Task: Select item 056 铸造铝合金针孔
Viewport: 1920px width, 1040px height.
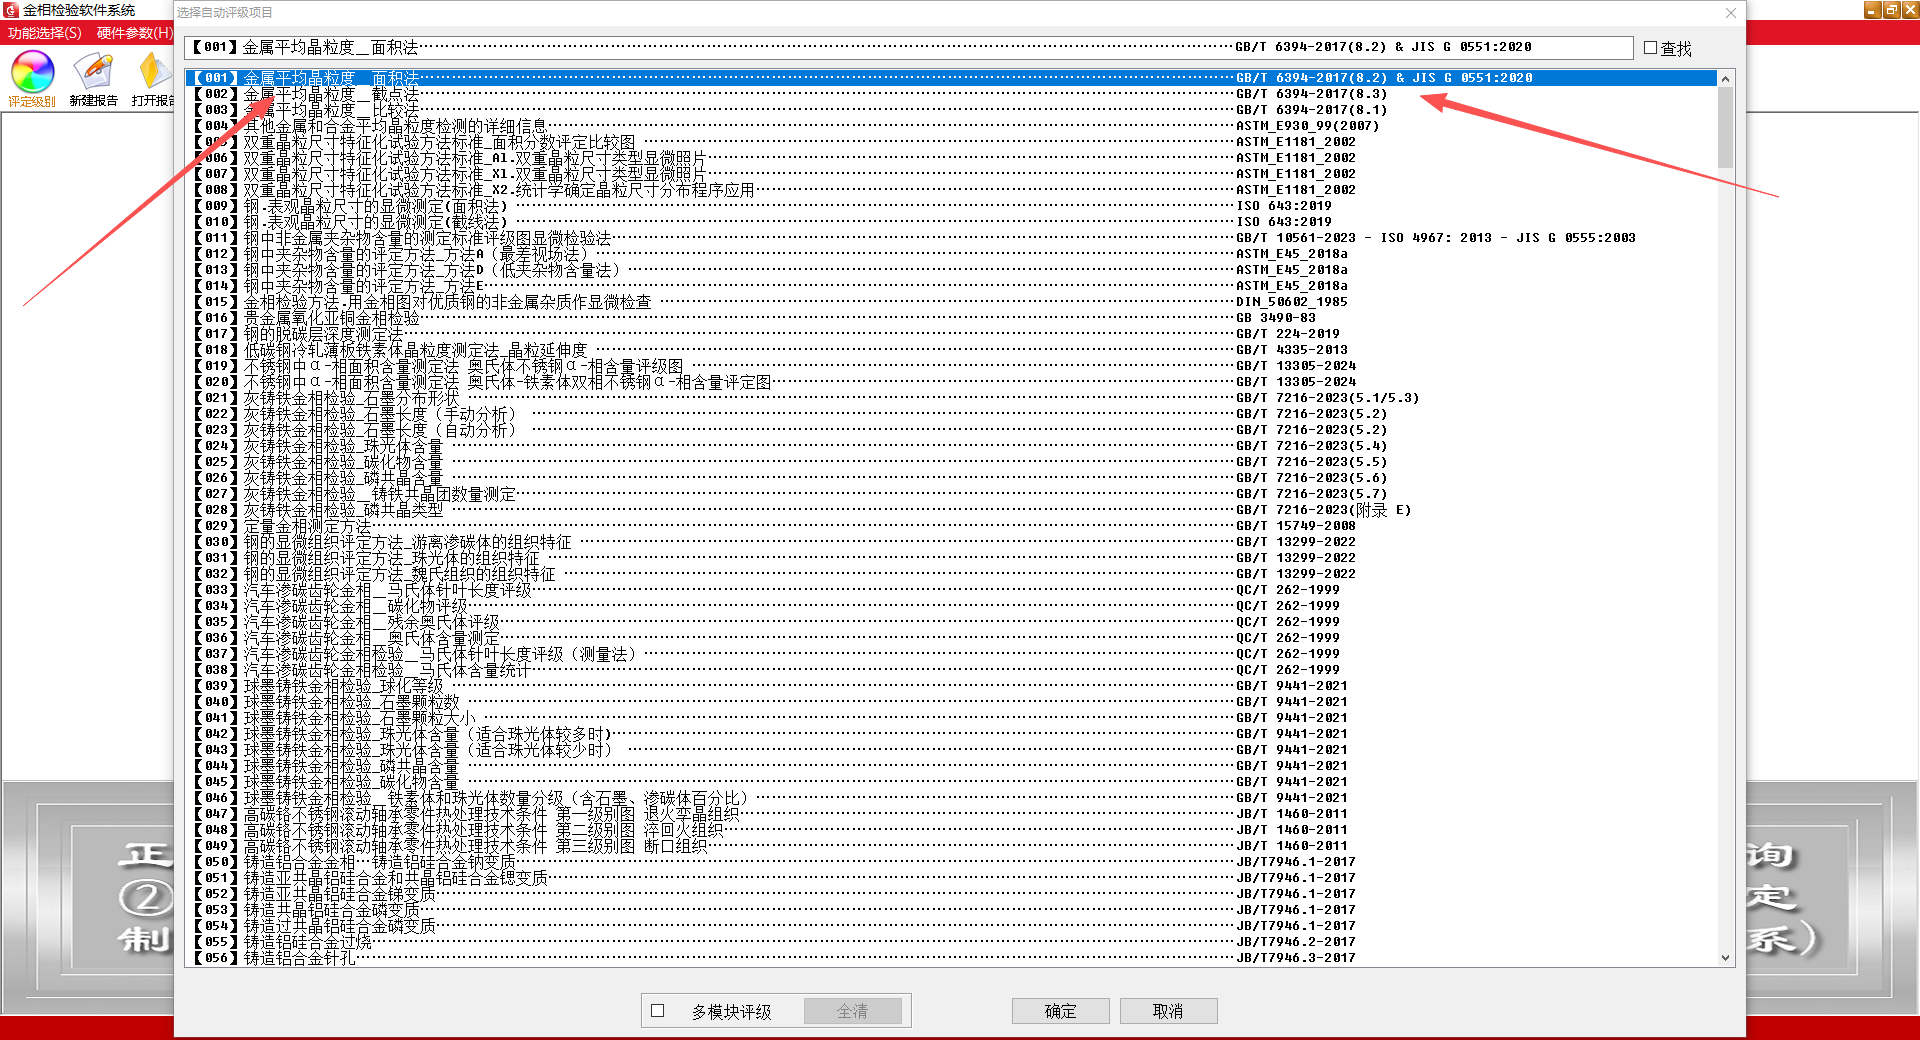Action: point(298,958)
